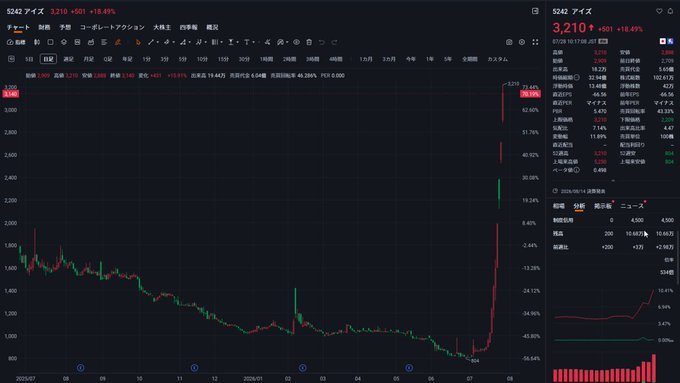Open the 掲示板 tab in side panel
The width and height of the screenshot is (680, 383).
(602, 206)
